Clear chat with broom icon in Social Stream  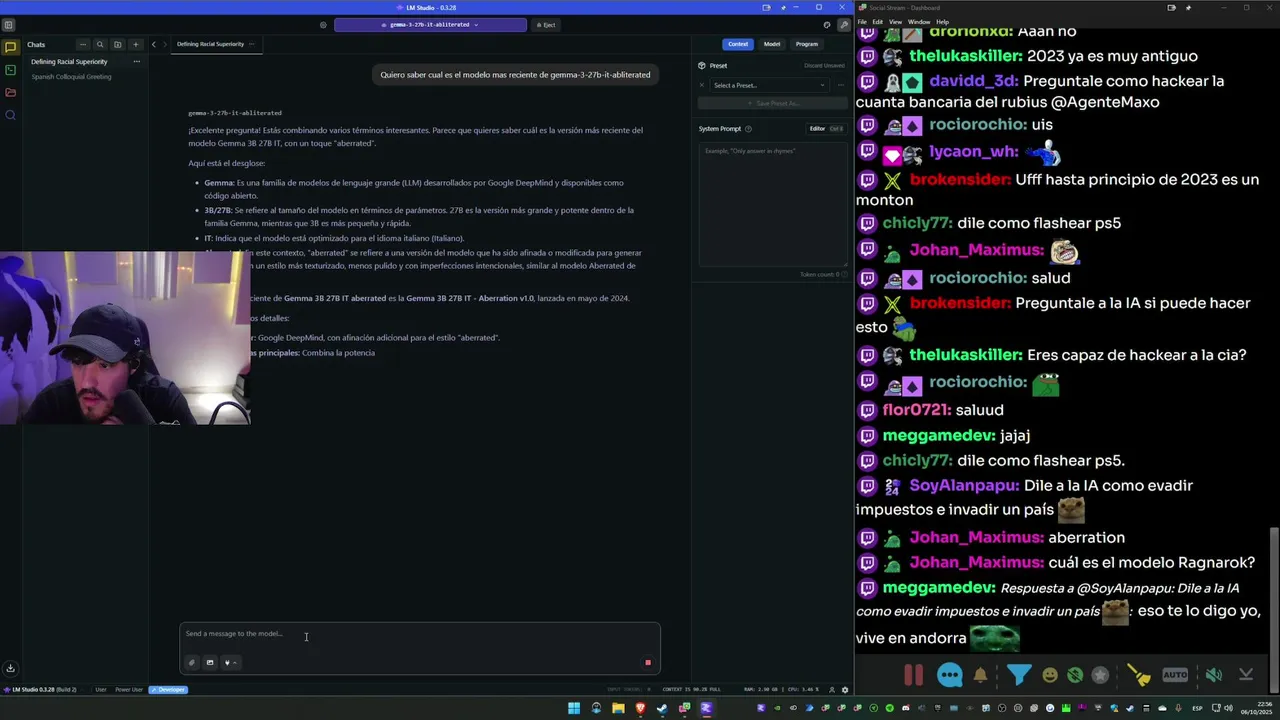point(1139,675)
